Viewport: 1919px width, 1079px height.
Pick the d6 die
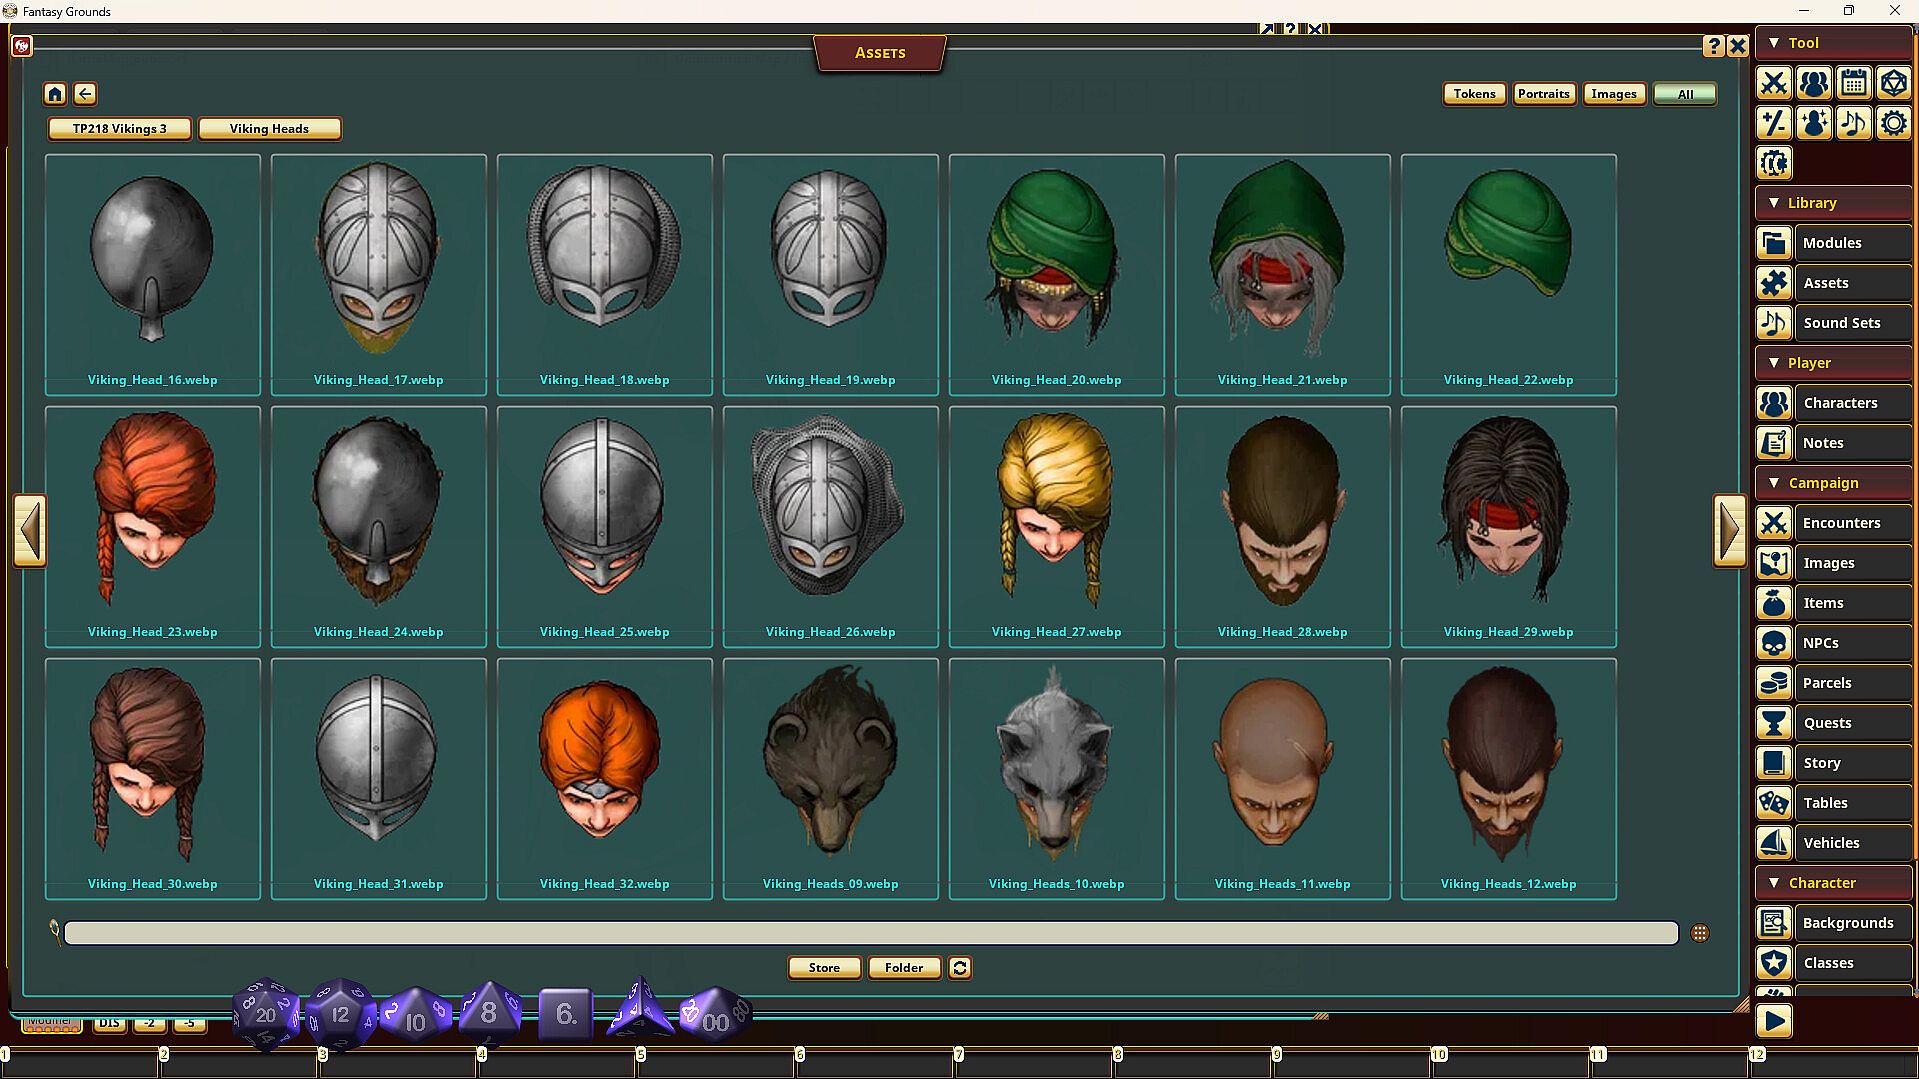tap(566, 1014)
